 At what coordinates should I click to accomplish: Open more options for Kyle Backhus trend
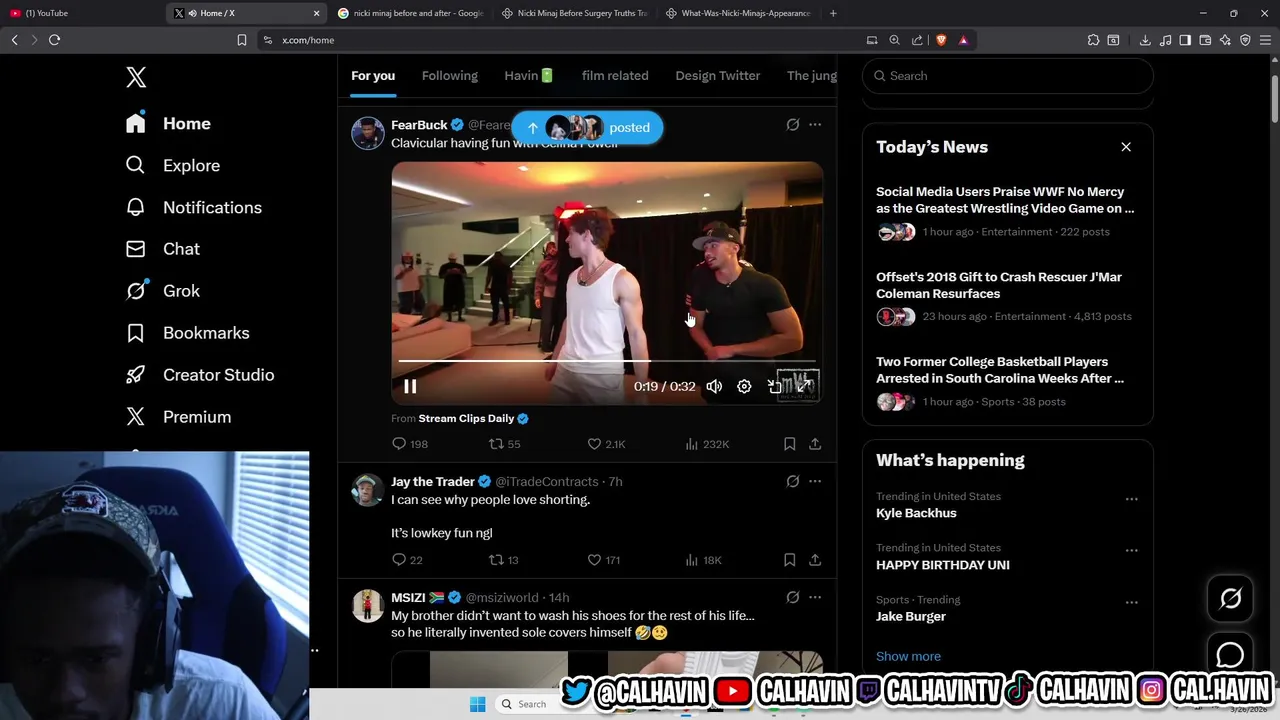1131,499
